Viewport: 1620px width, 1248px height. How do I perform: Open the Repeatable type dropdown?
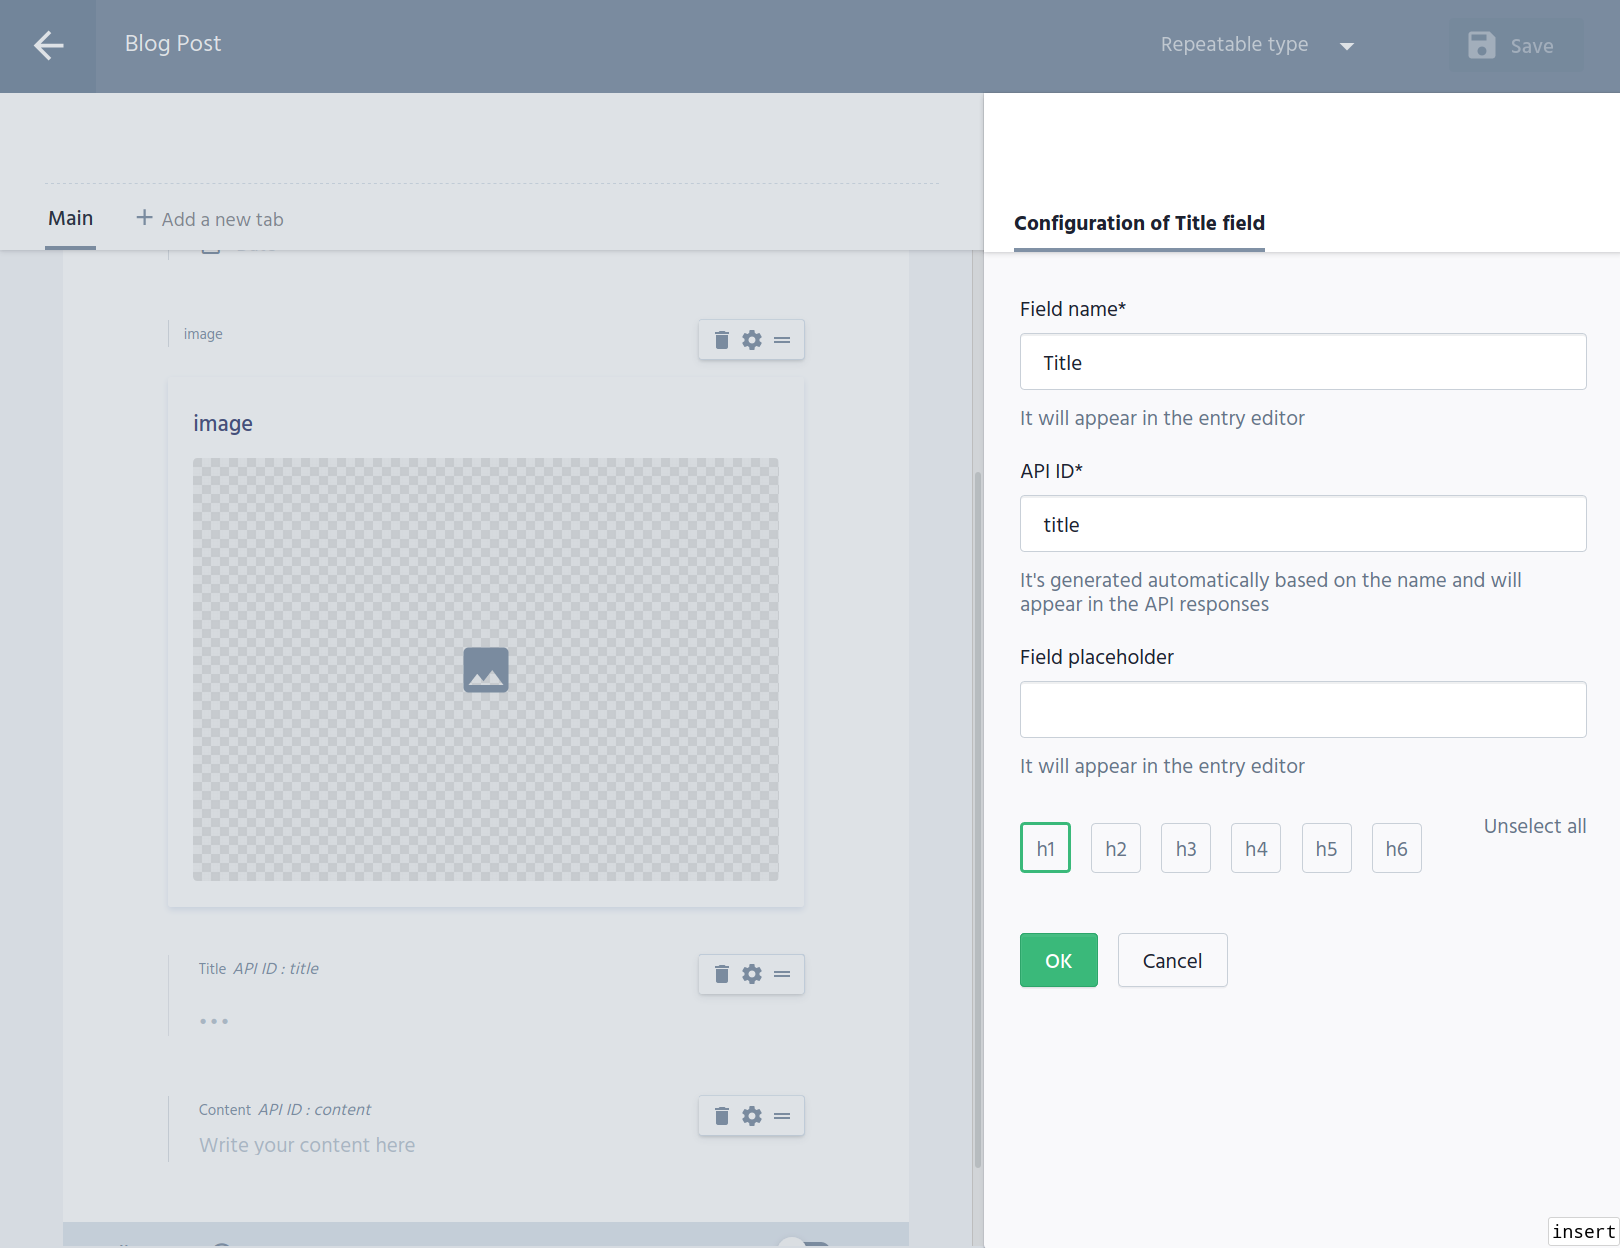click(x=1257, y=45)
